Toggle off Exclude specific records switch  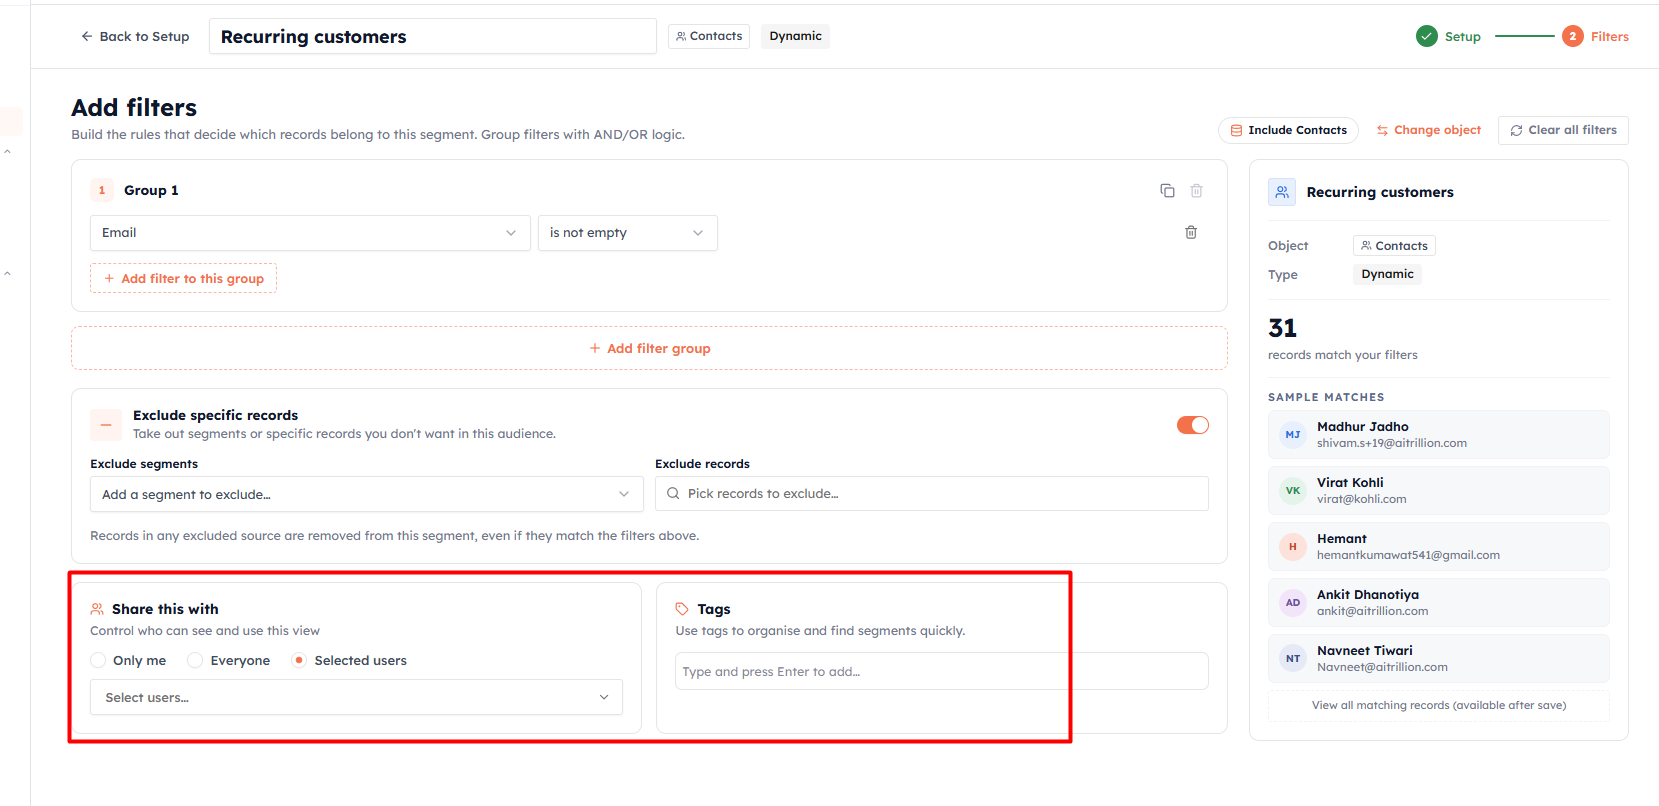(1193, 425)
